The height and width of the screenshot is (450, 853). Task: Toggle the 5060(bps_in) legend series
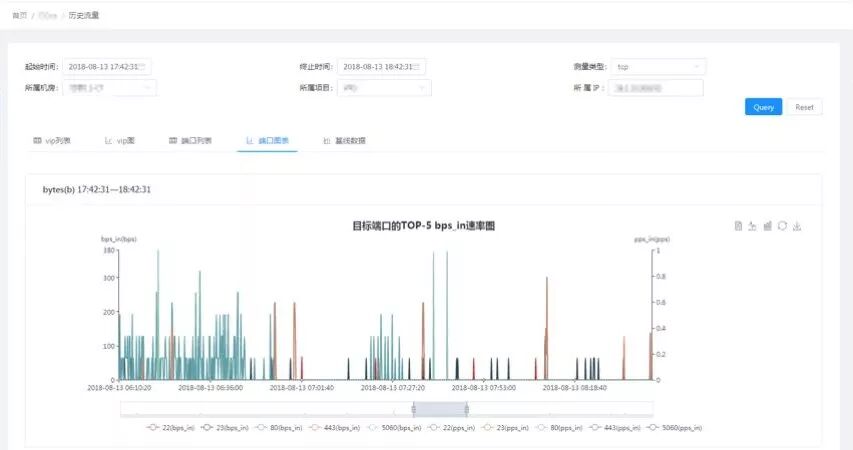pyautogui.click(x=394, y=428)
